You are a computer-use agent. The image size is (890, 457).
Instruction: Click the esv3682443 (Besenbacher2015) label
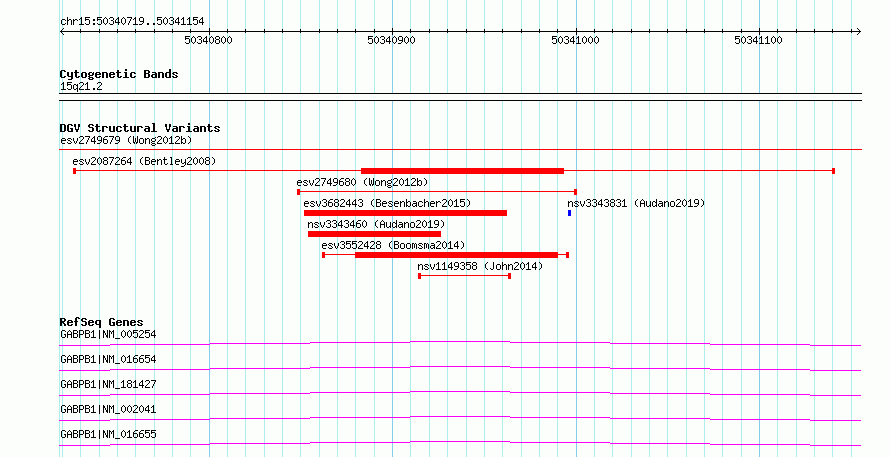click(387, 203)
